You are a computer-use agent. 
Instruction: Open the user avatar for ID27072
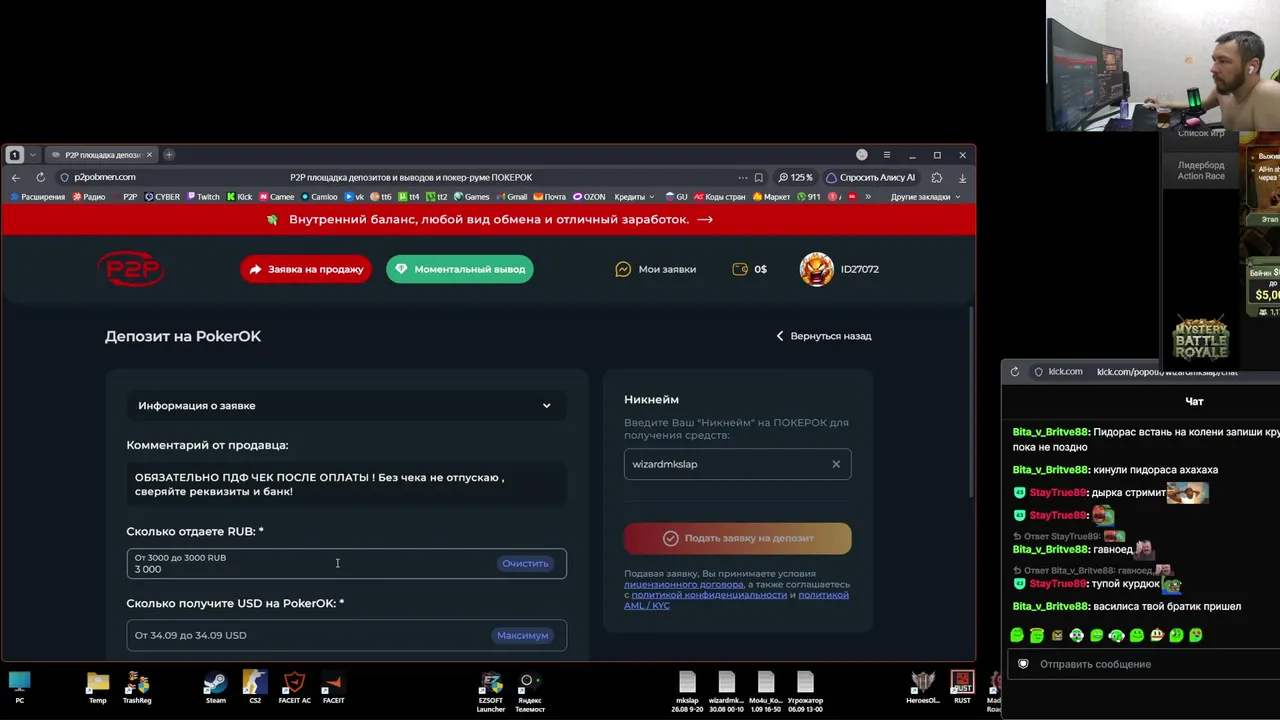[x=816, y=269]
